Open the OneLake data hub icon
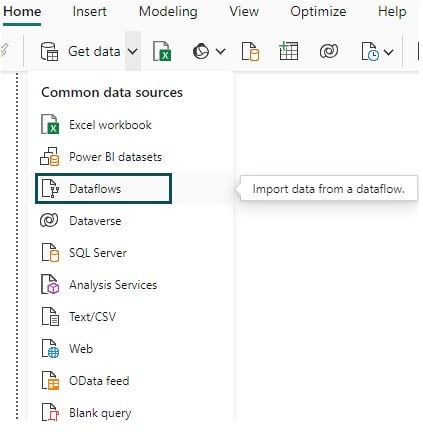Viewport: 423px width, 432px height. [201, 51]
